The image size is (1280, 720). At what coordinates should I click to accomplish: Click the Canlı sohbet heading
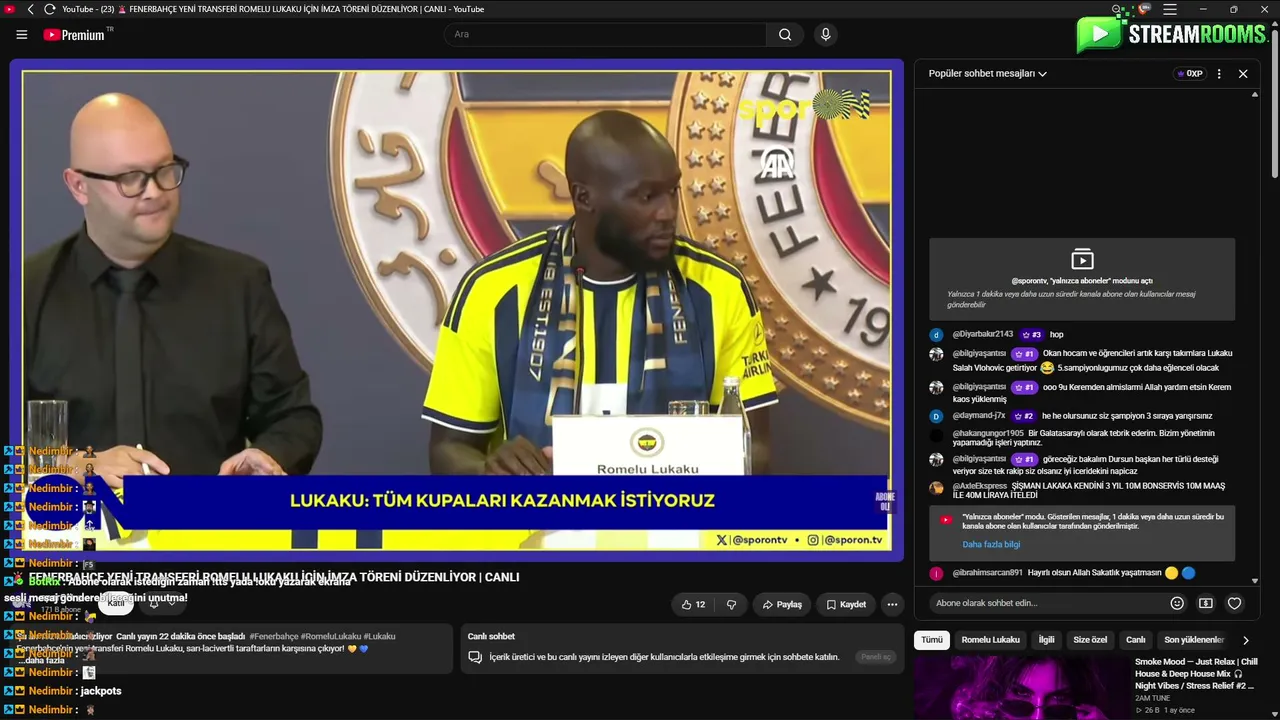click(x=491, y=636)
